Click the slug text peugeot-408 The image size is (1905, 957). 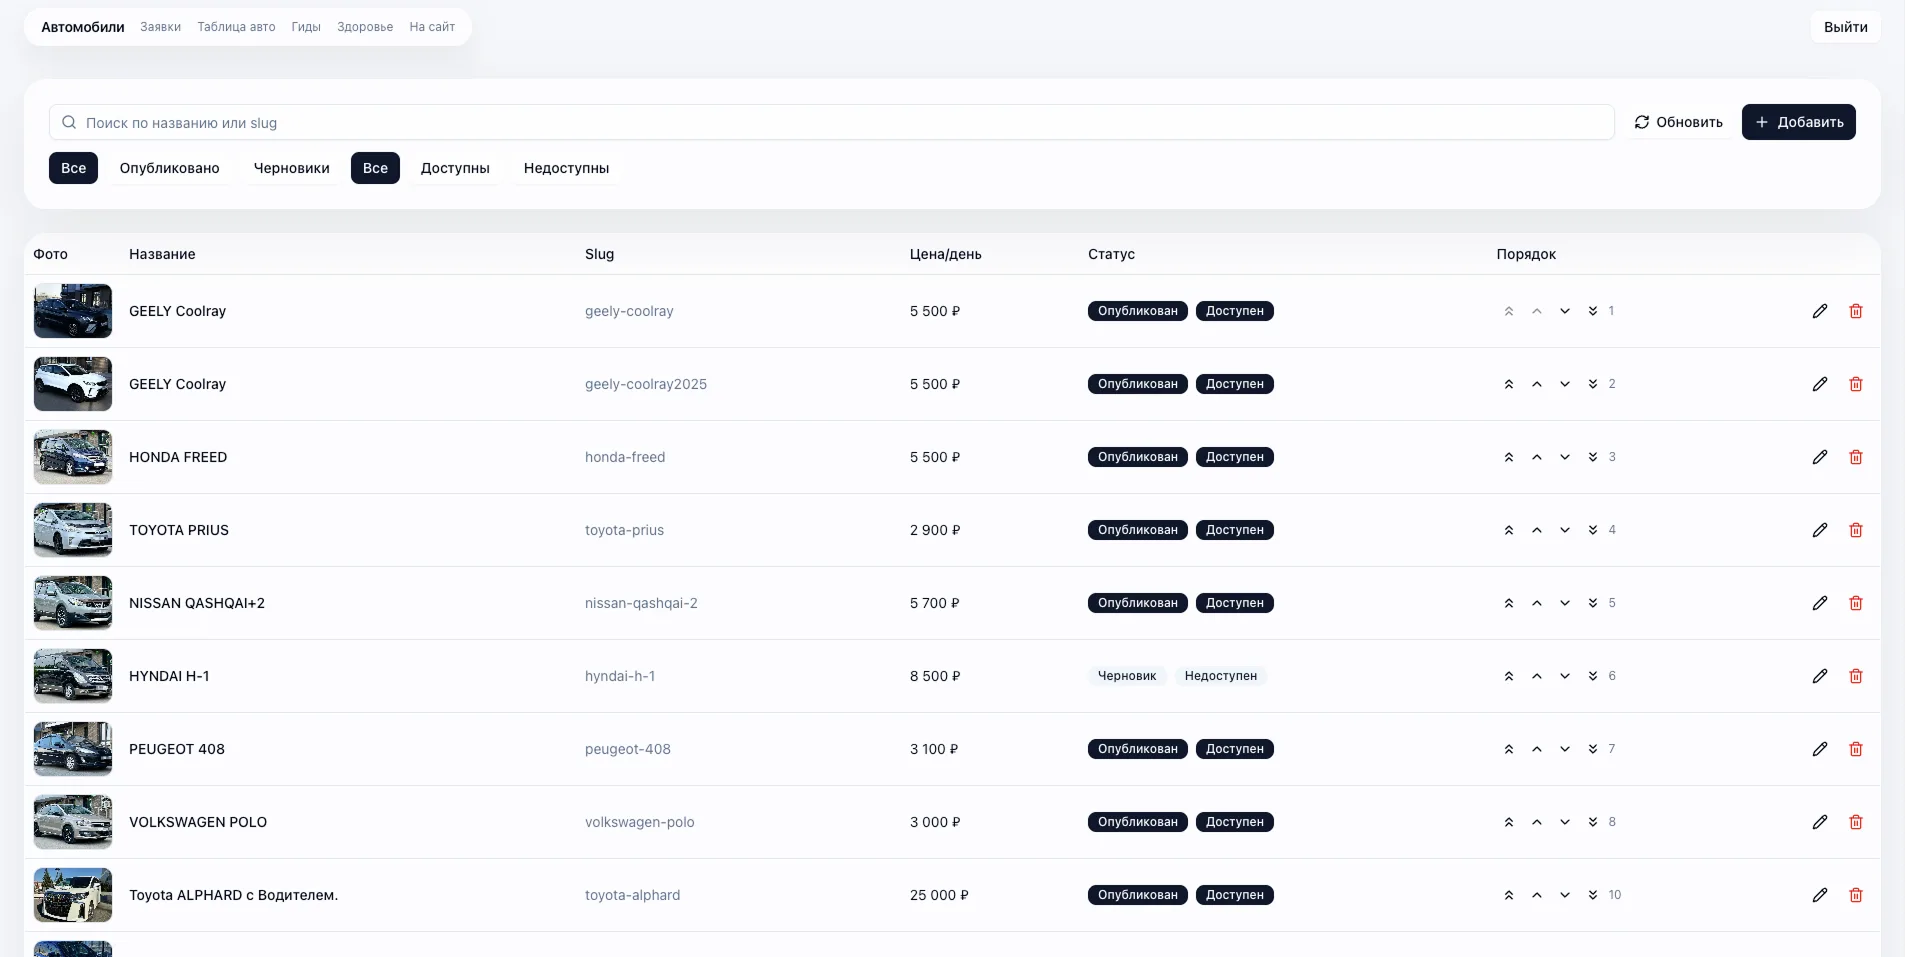pos(628,749)
